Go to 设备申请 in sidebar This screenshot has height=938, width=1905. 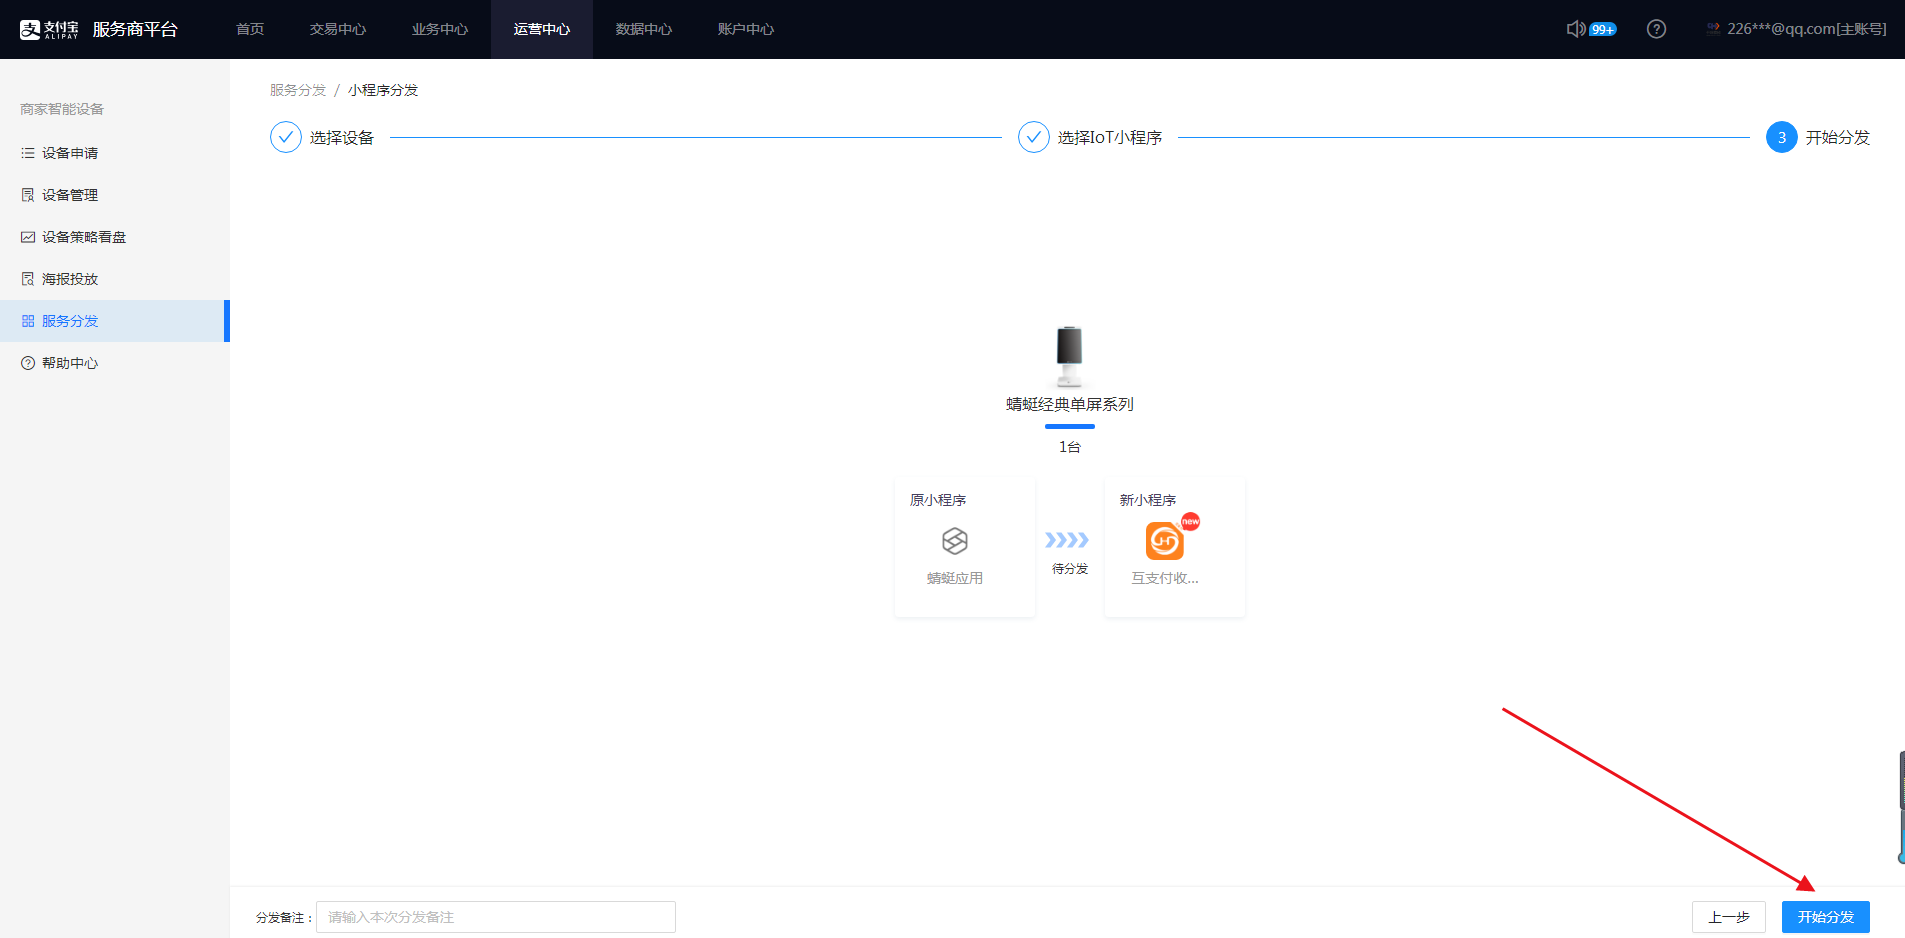[115, 153]
